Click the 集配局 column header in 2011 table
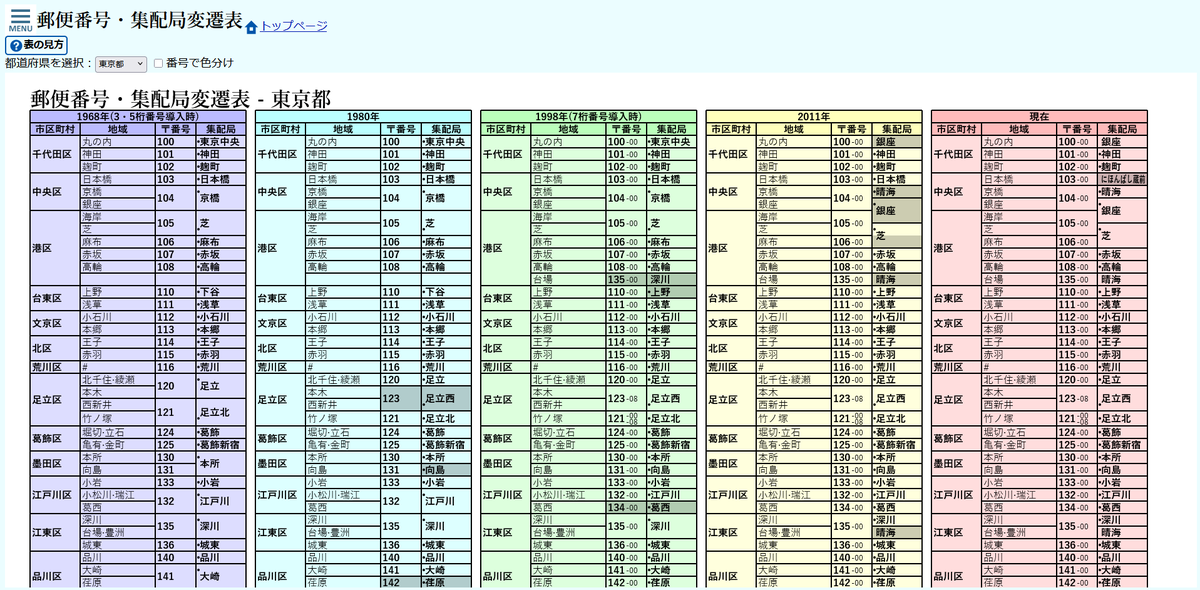Screen dimensions: 1200x590 (x=895, y=130)
